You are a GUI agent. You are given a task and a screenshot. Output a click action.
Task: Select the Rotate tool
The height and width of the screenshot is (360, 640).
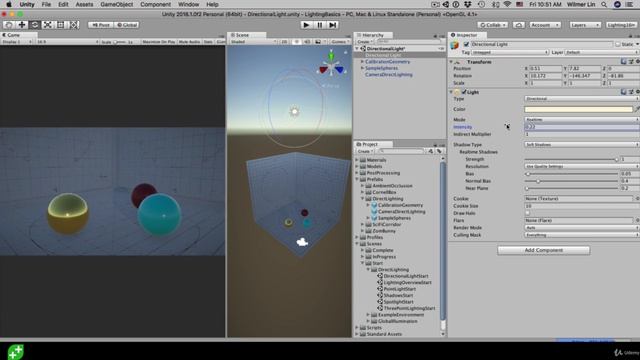click(x=35, y=25)
